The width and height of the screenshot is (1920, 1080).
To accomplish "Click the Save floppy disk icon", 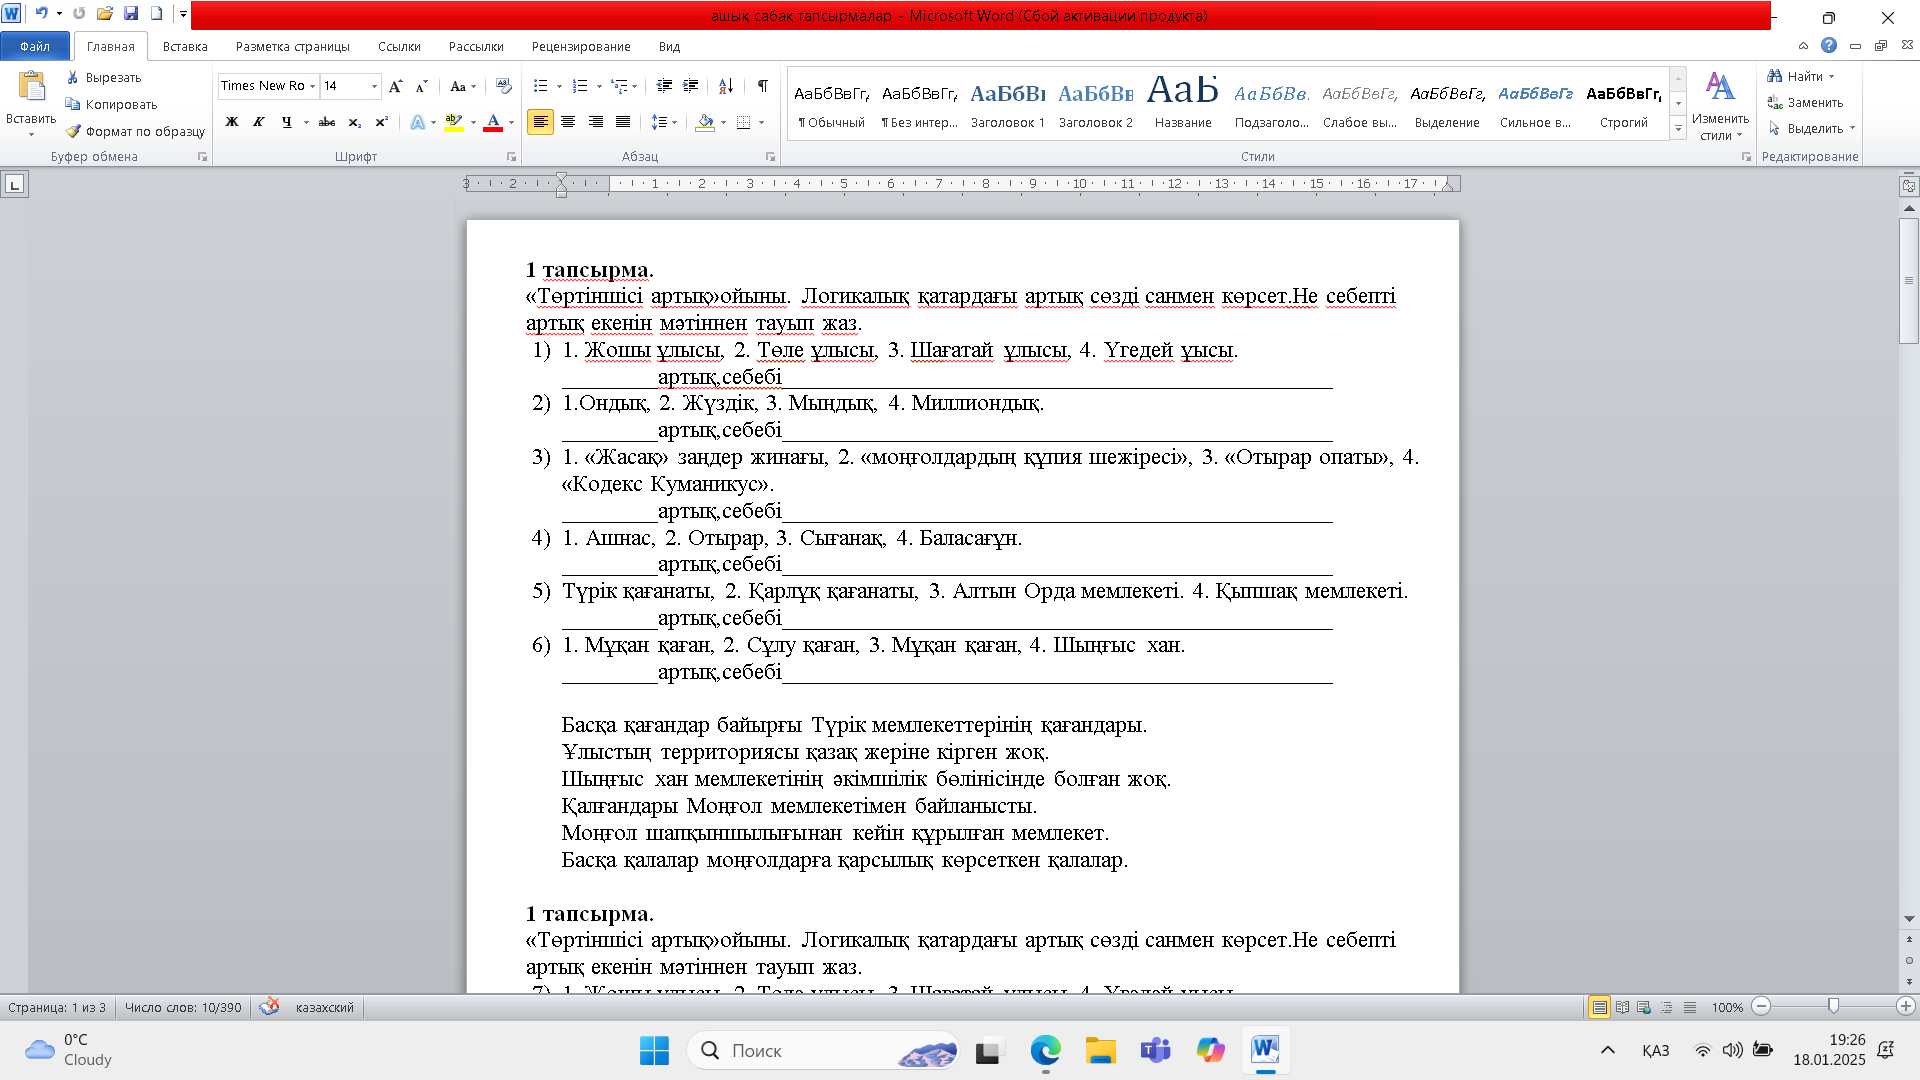I will [131, 14].
